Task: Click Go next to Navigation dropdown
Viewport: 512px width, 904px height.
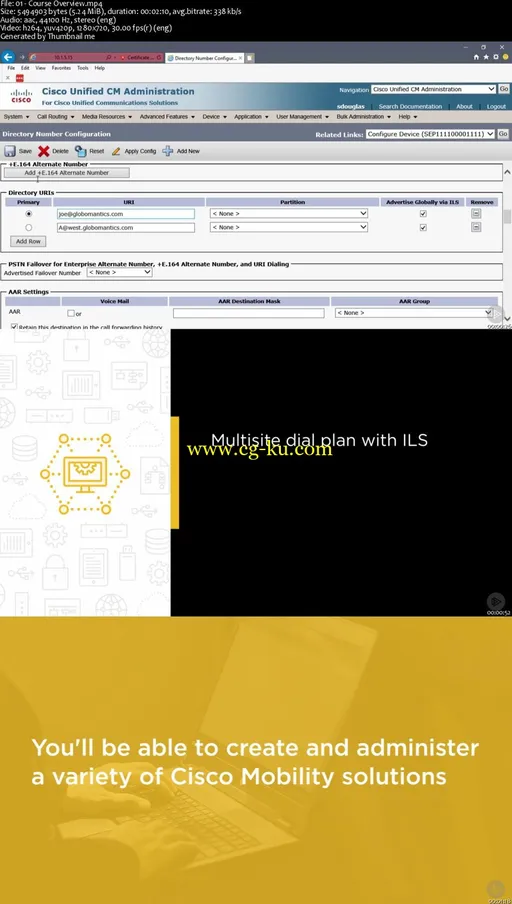Action: 503,89
